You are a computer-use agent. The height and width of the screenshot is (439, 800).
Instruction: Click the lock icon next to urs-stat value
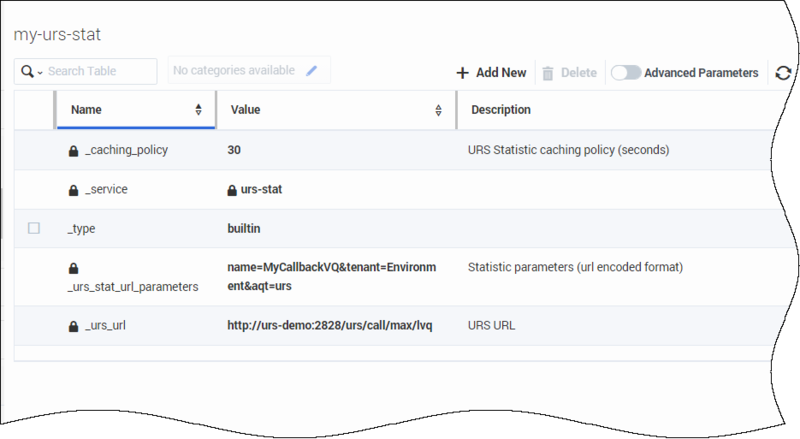point(233,190)
